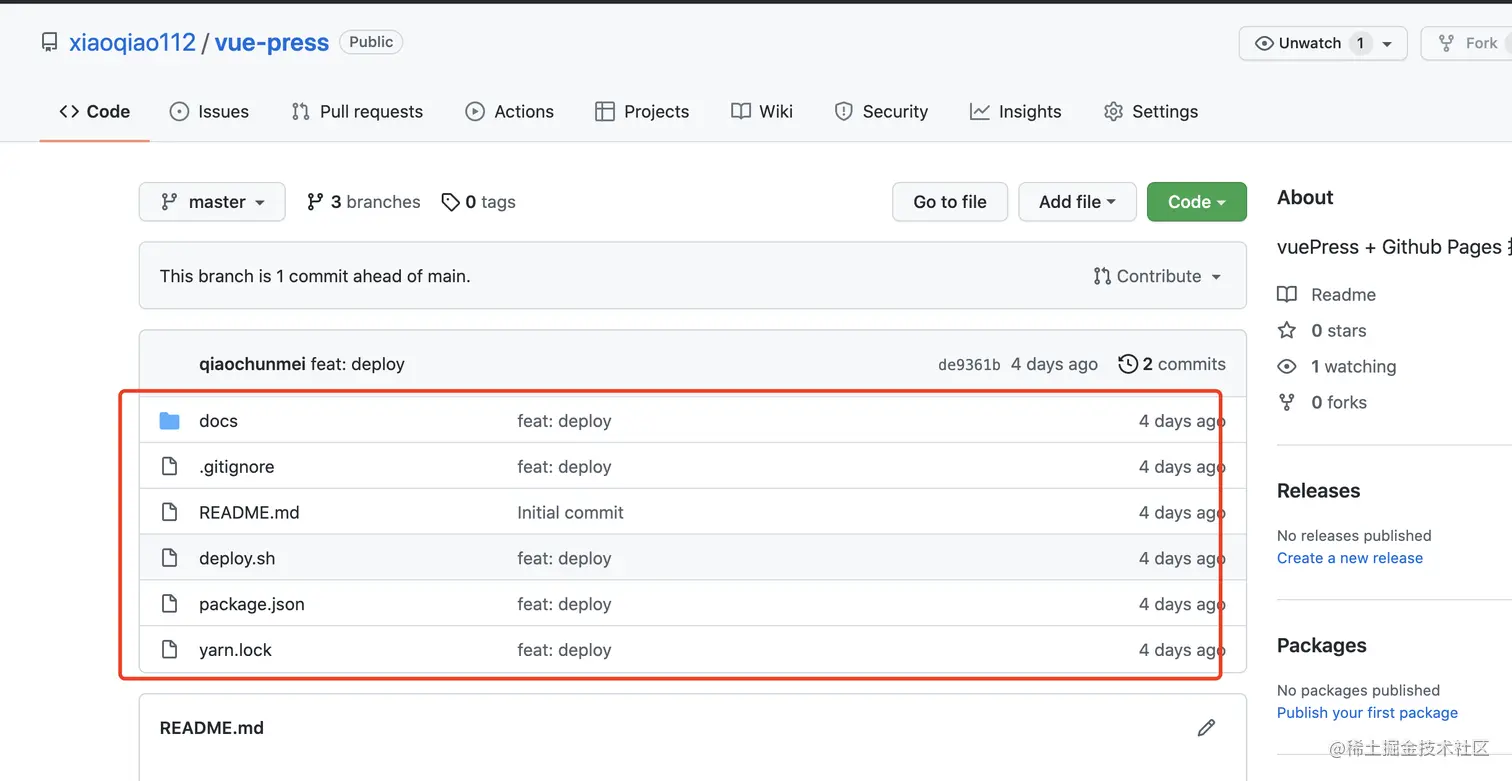Click the tags icon
The image size is (1512, 781).
pyautogui.click(x=451, y=202)
